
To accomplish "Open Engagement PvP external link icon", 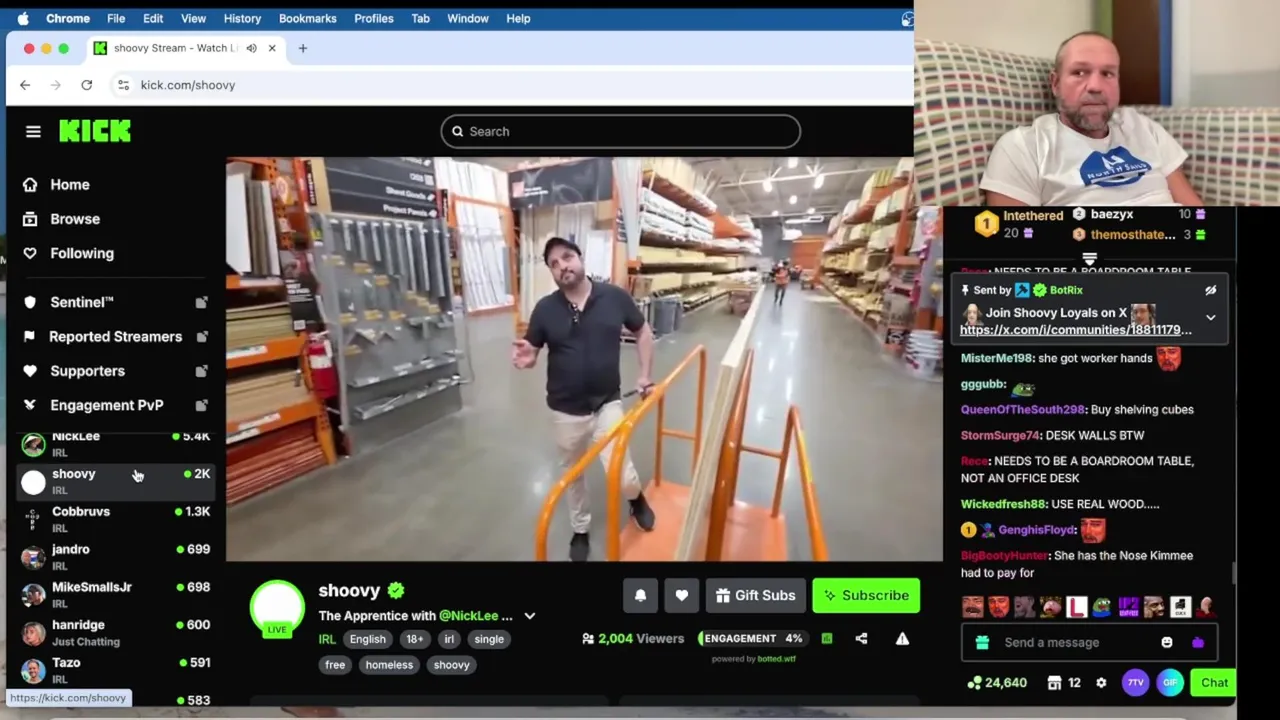I will 201,405.
